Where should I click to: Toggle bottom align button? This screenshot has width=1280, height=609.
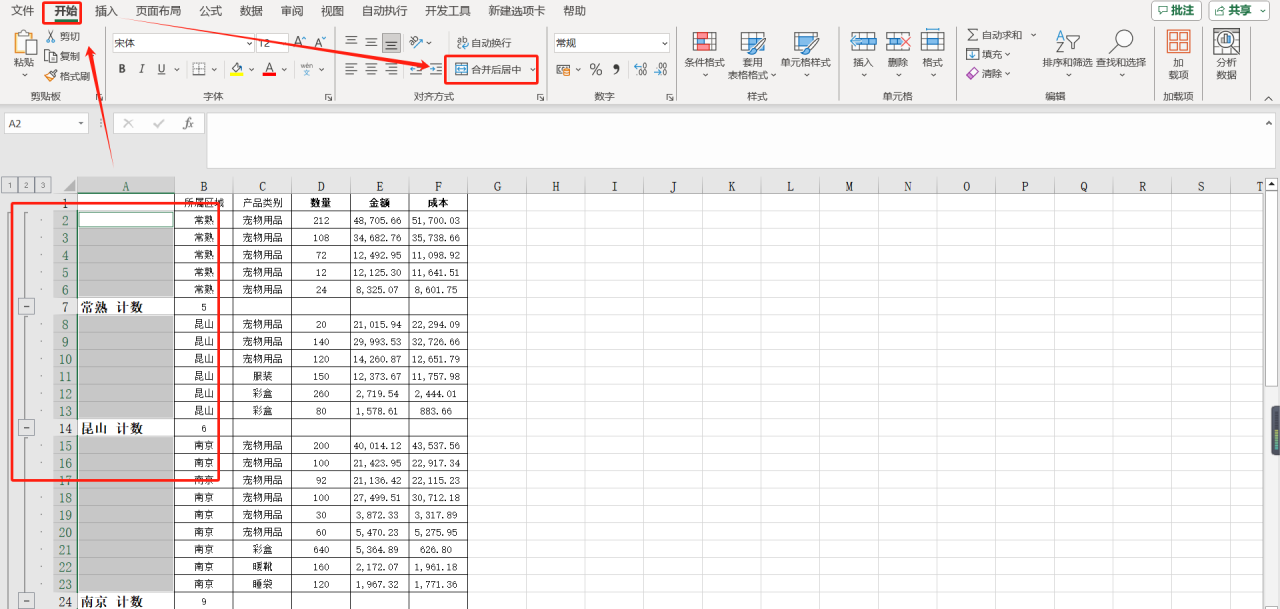(391, 42)
